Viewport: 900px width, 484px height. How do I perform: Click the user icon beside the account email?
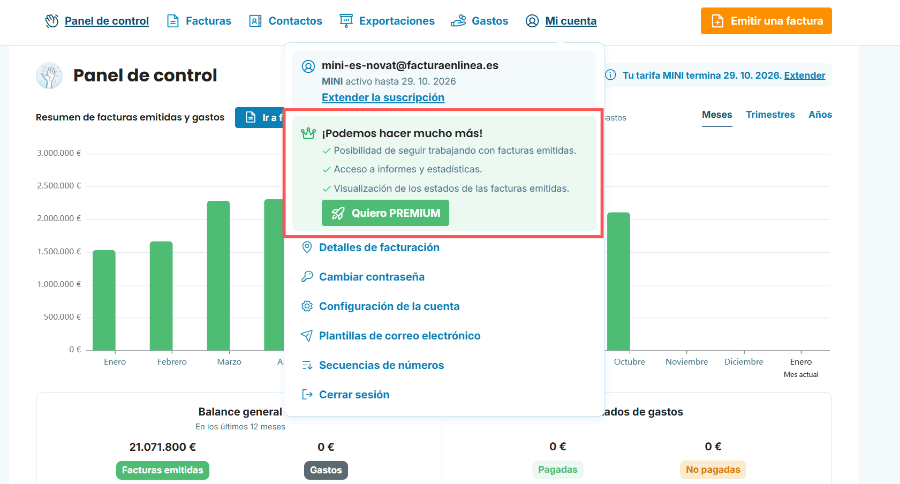(308, 66)
